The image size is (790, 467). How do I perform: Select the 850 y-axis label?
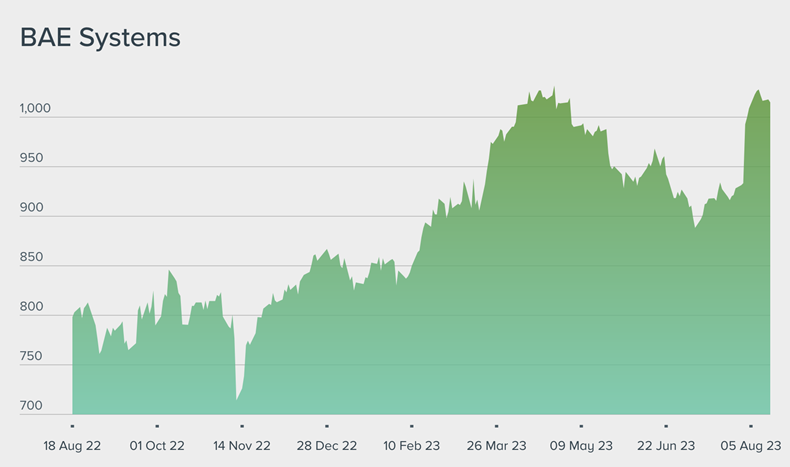31,257
